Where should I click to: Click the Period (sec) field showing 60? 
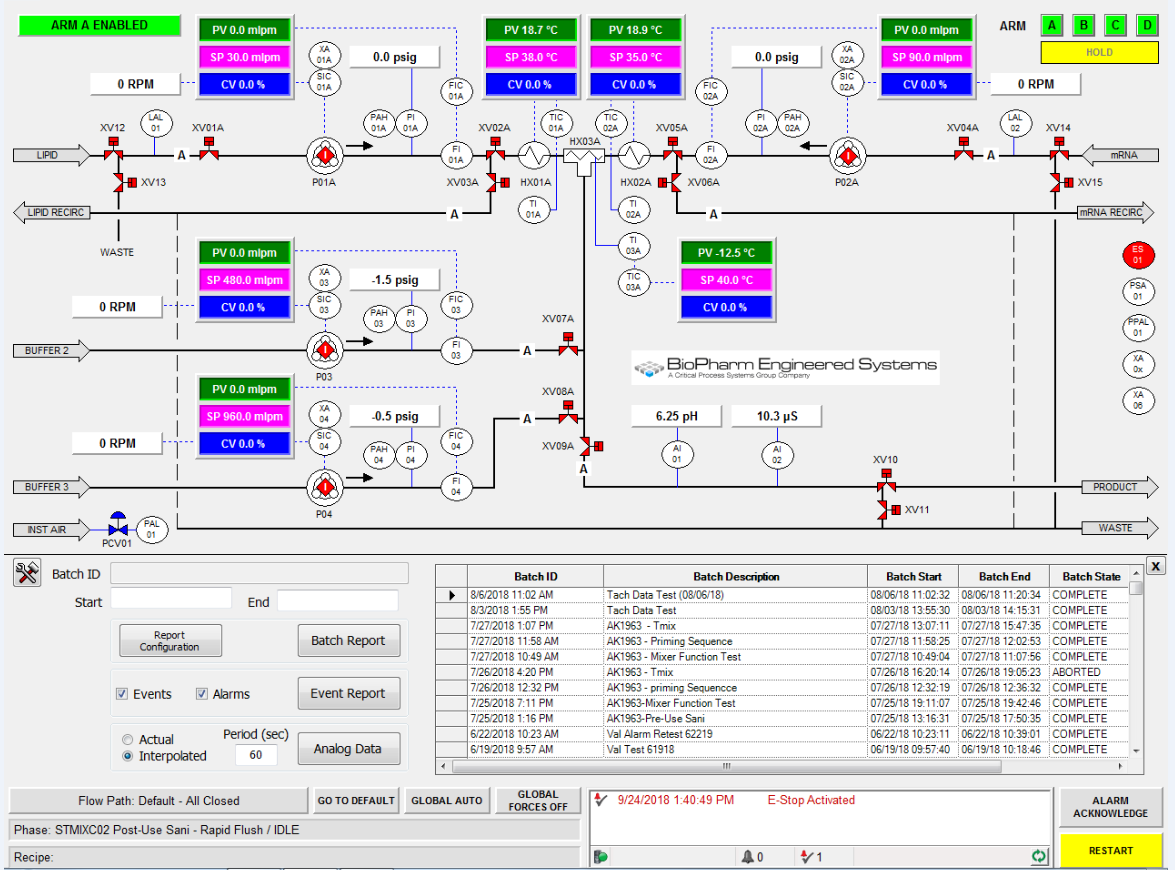click(256, 755)
